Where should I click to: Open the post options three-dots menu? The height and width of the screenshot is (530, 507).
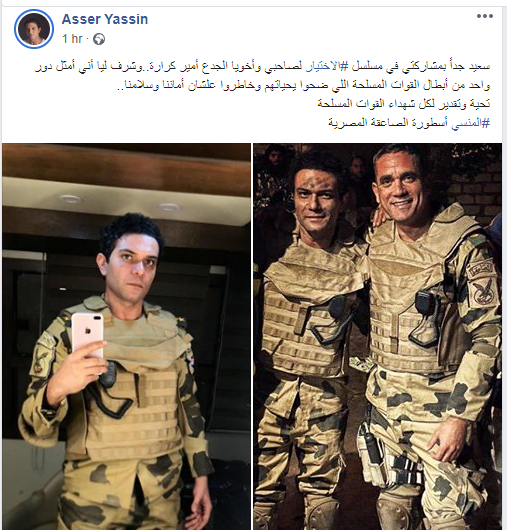pyautogui.click(x=485, y=16)
